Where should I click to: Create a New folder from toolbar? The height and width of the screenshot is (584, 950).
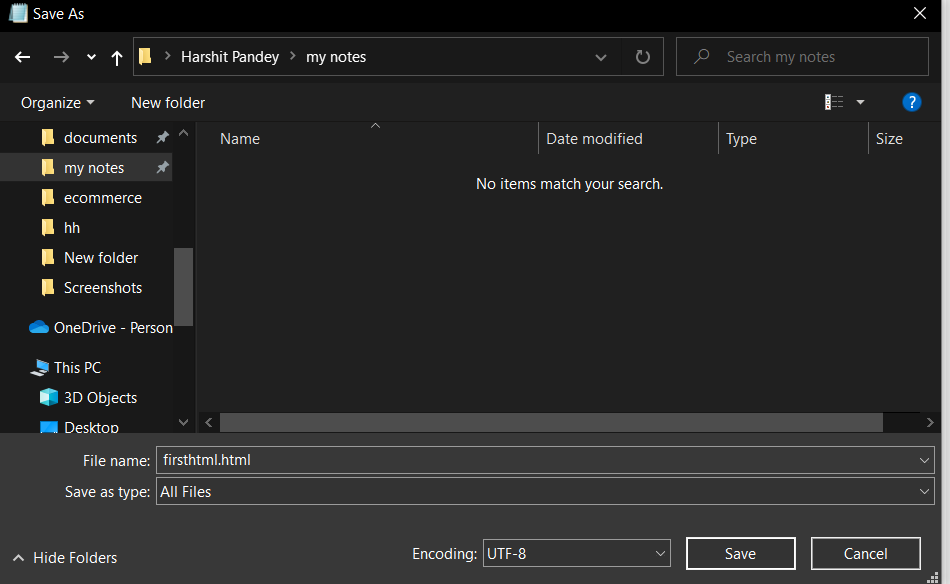point(168,103)
